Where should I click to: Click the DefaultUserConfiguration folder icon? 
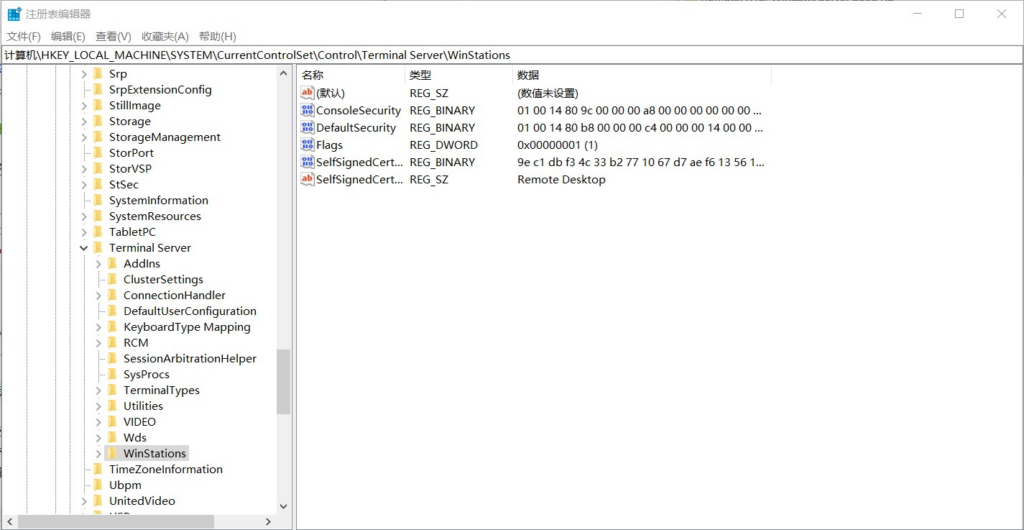pyautogui.click(x=112, y=311)
